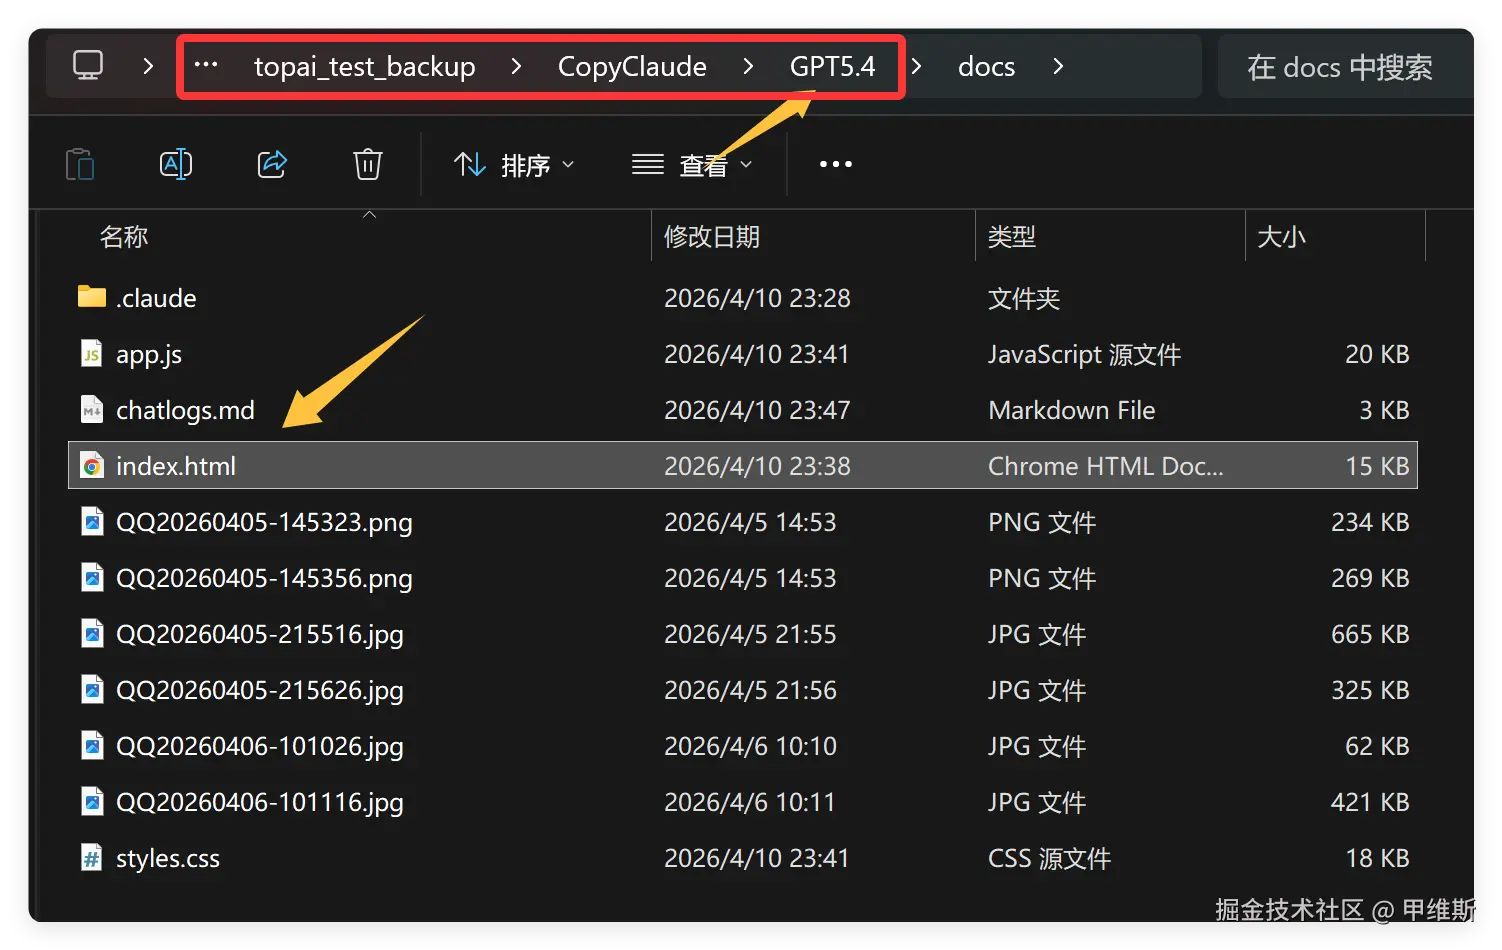Image resolution: width=1502 pixels, height=950 pixels.
Task: Sort by 大小 column header
Action: pos(1281,237)
